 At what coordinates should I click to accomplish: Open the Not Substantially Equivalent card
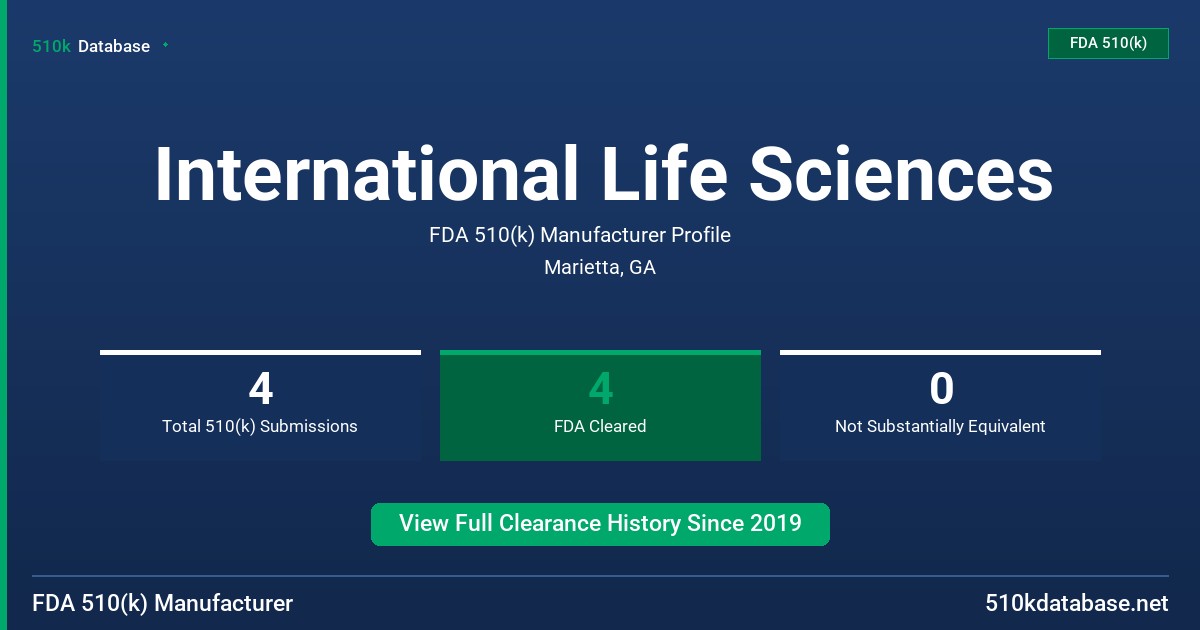(940, 405)
